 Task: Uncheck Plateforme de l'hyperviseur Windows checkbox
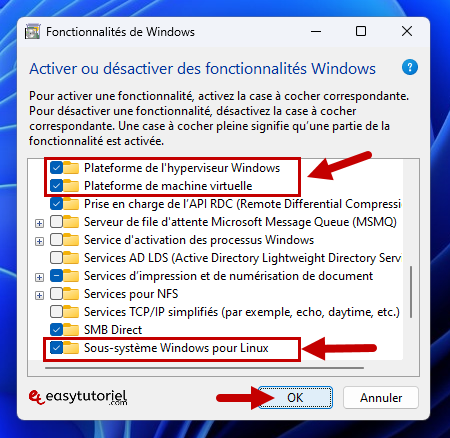(x=56, y=168)
